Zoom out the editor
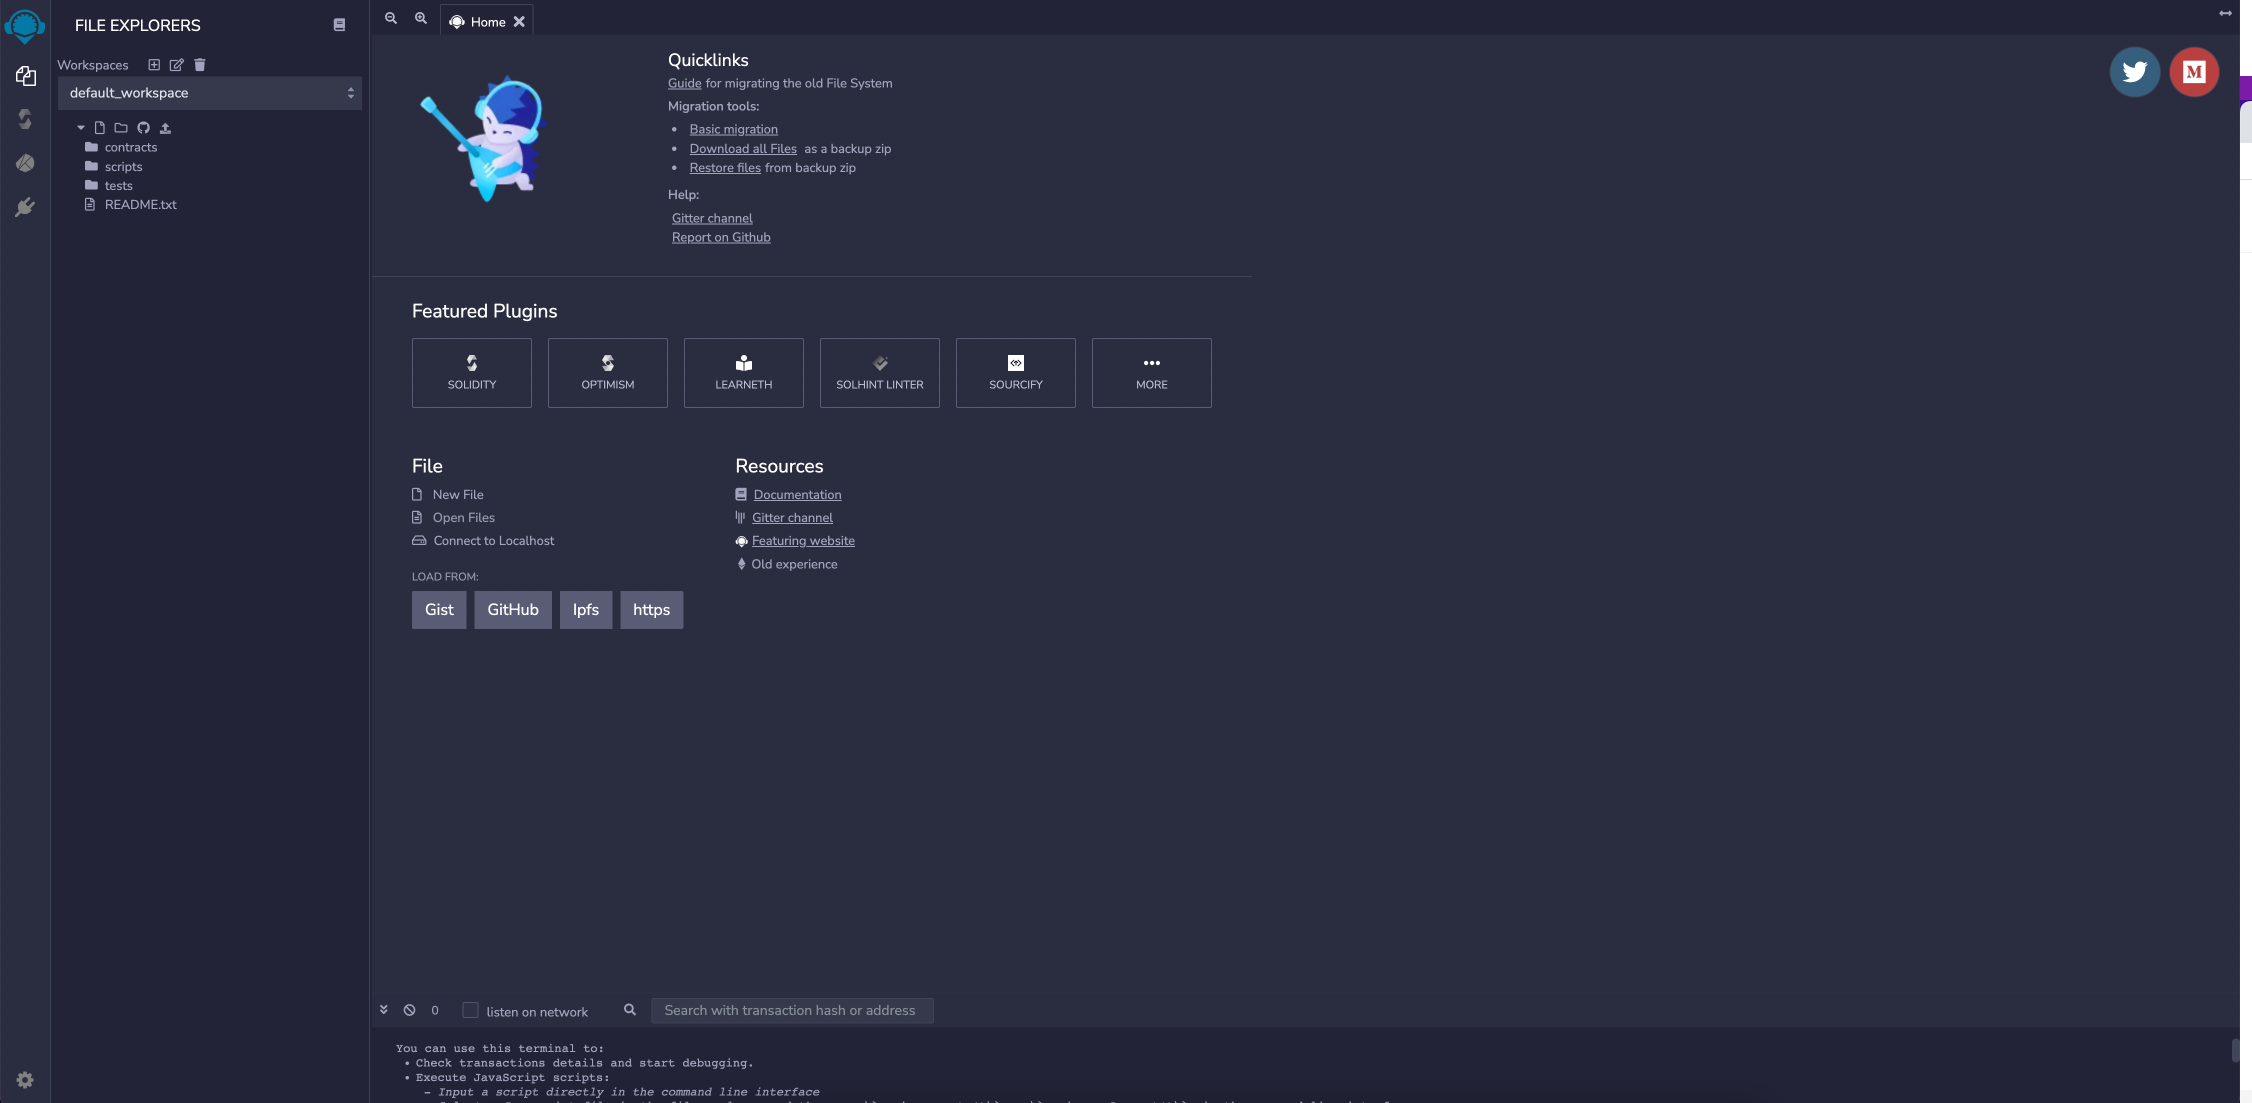This screenshot has width=2252, height=1103. tap(391, 18)
